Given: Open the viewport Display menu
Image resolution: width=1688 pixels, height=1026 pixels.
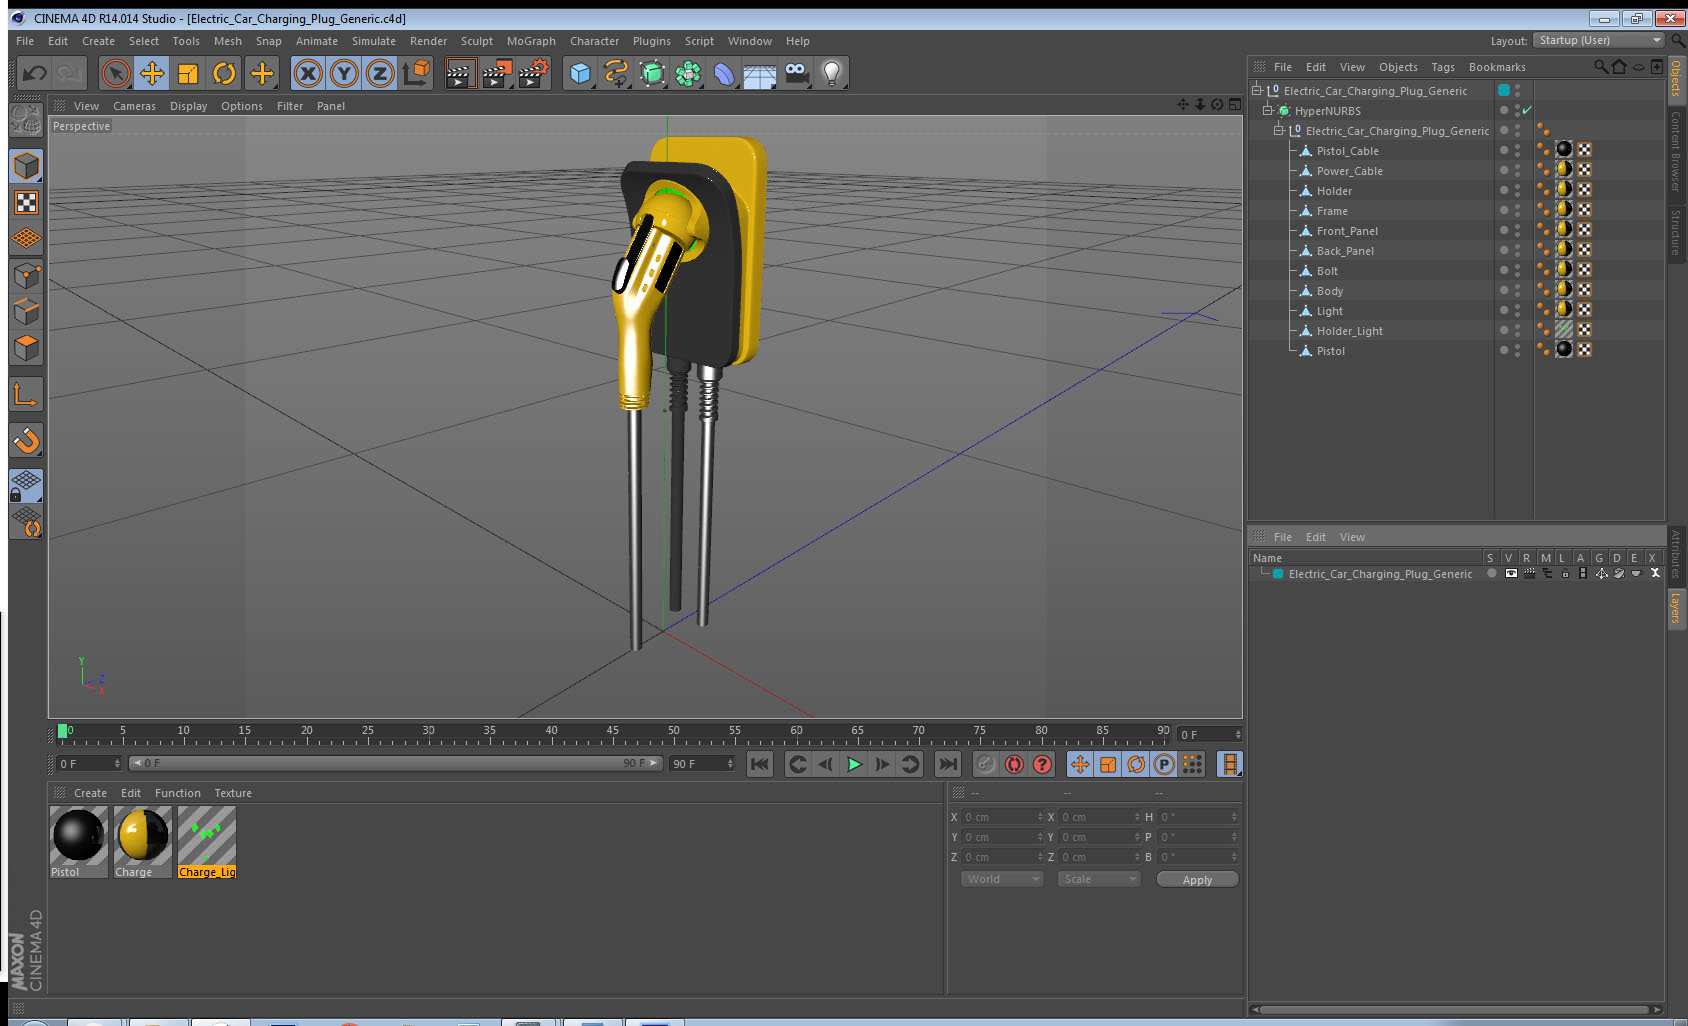Looking at the screenshot, I should pos(188,106).
